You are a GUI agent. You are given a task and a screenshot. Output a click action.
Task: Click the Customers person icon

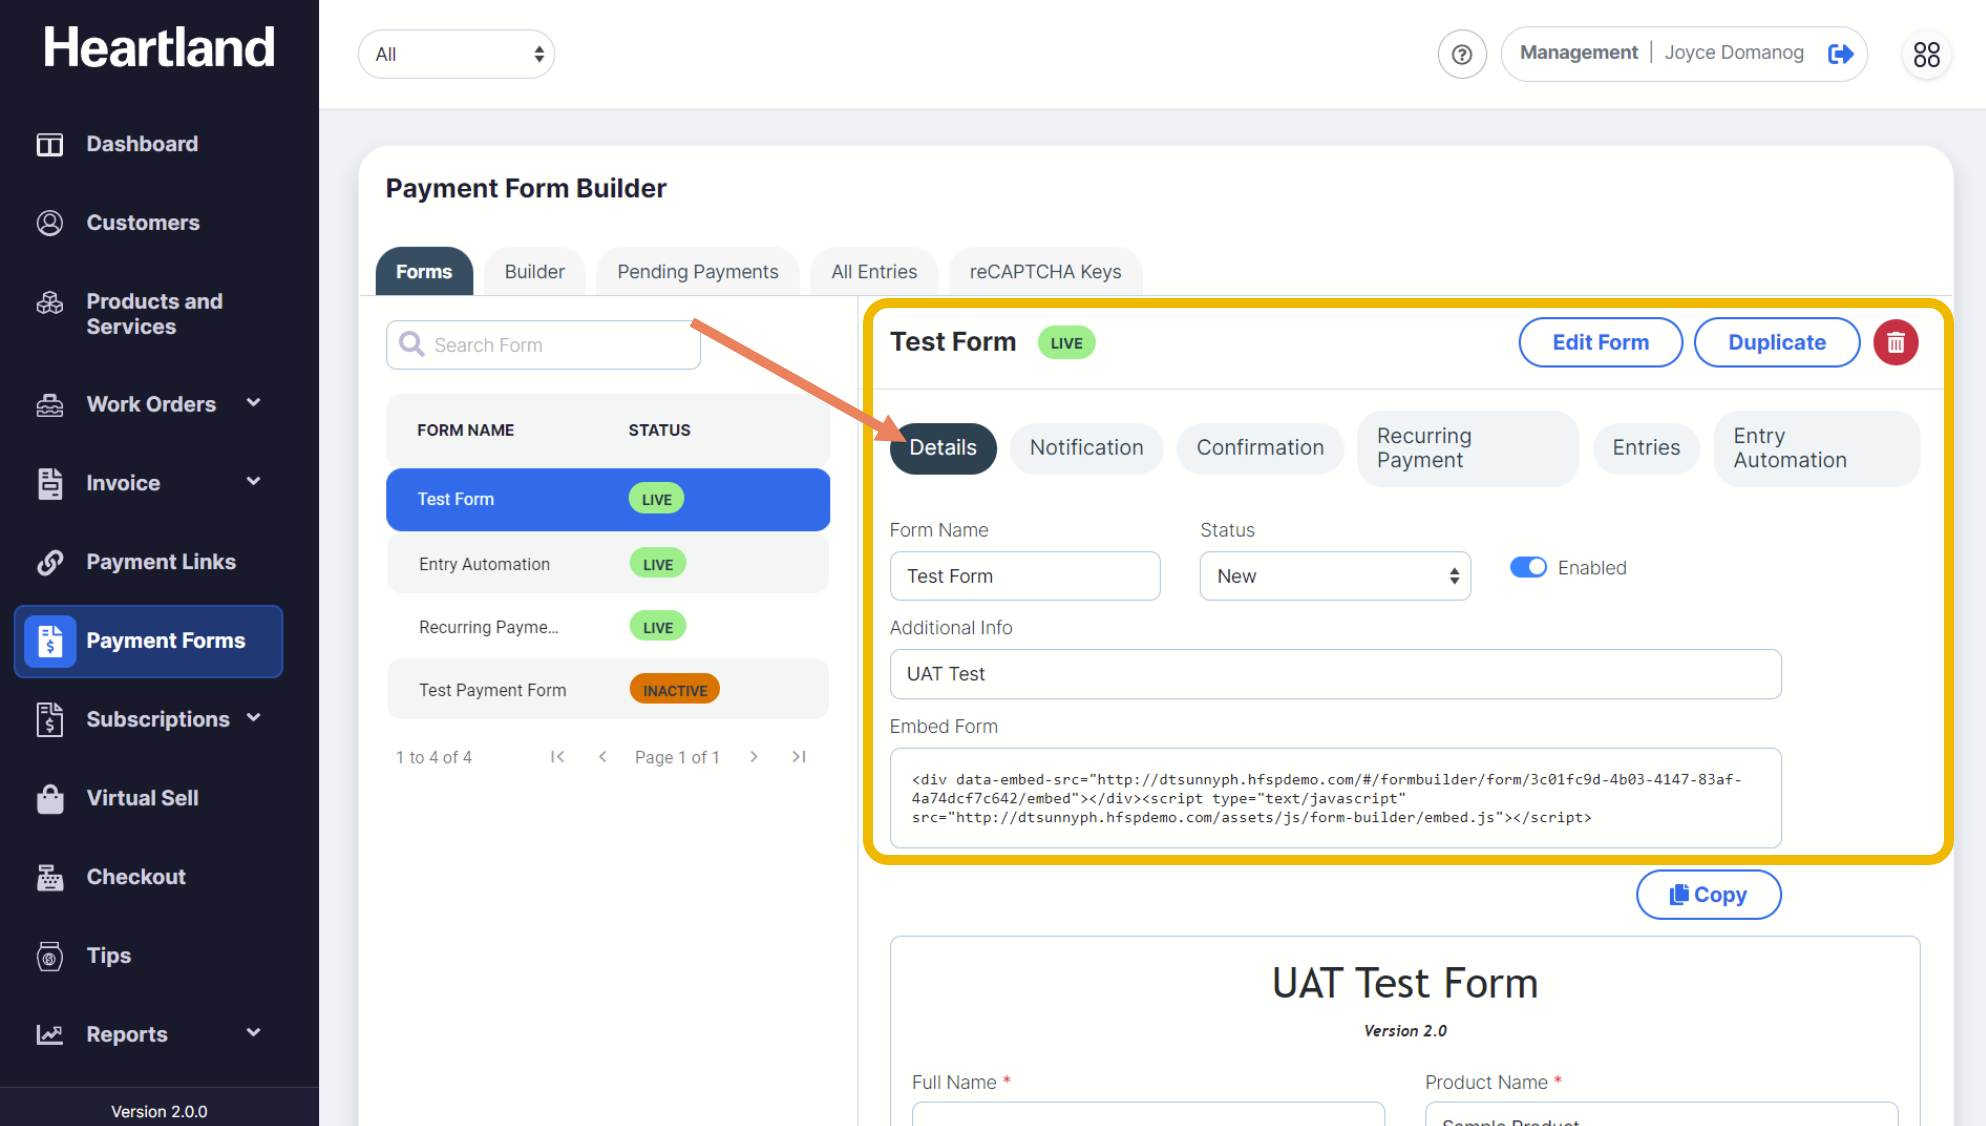pos(50,223)
